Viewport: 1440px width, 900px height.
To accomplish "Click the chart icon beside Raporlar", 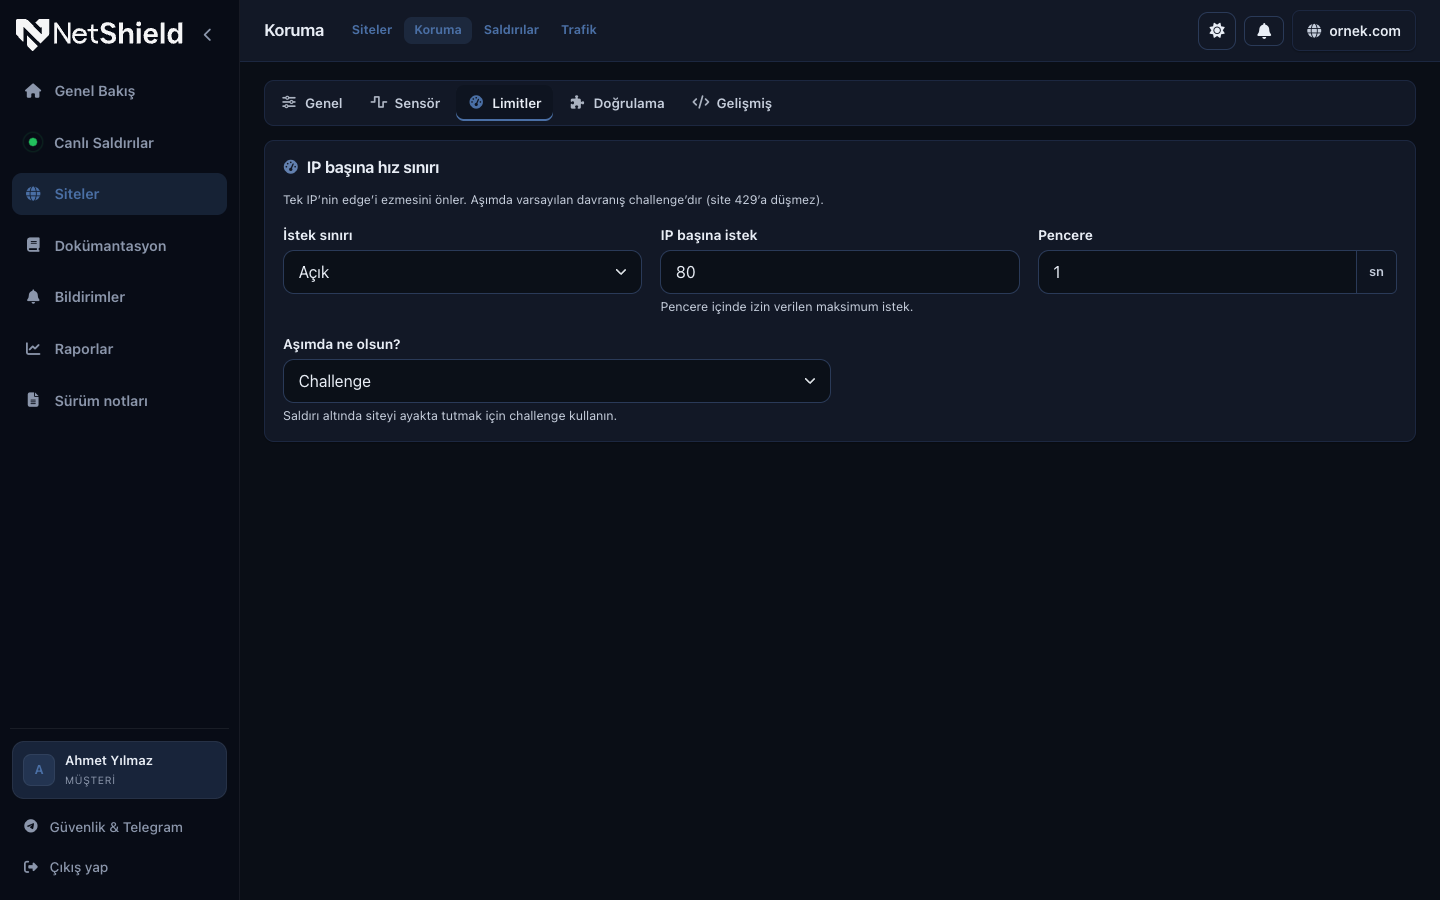I will point(33,349).
